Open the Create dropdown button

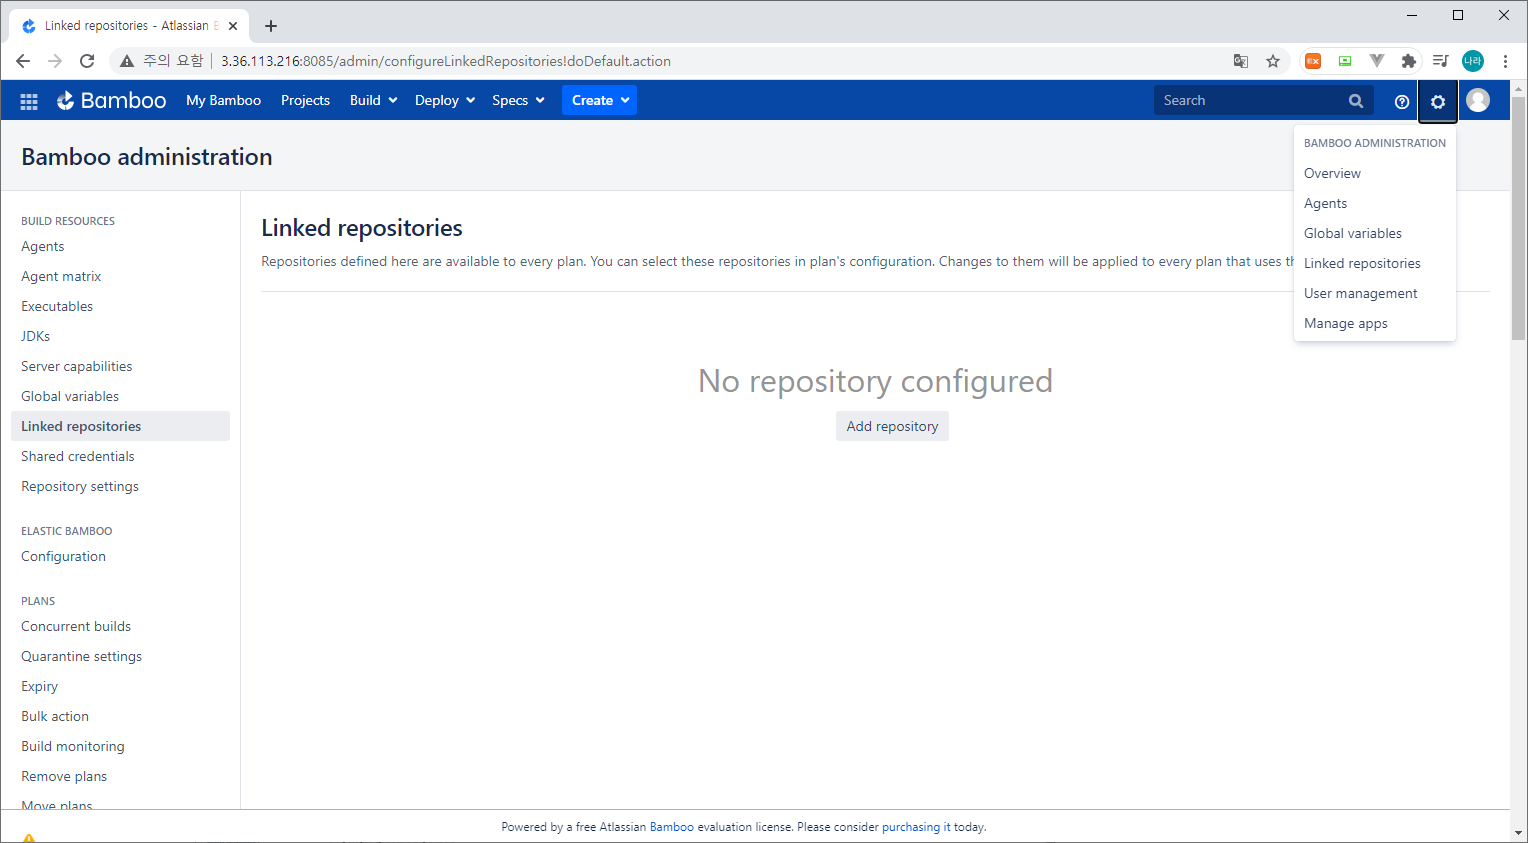[x=599, y=100]
